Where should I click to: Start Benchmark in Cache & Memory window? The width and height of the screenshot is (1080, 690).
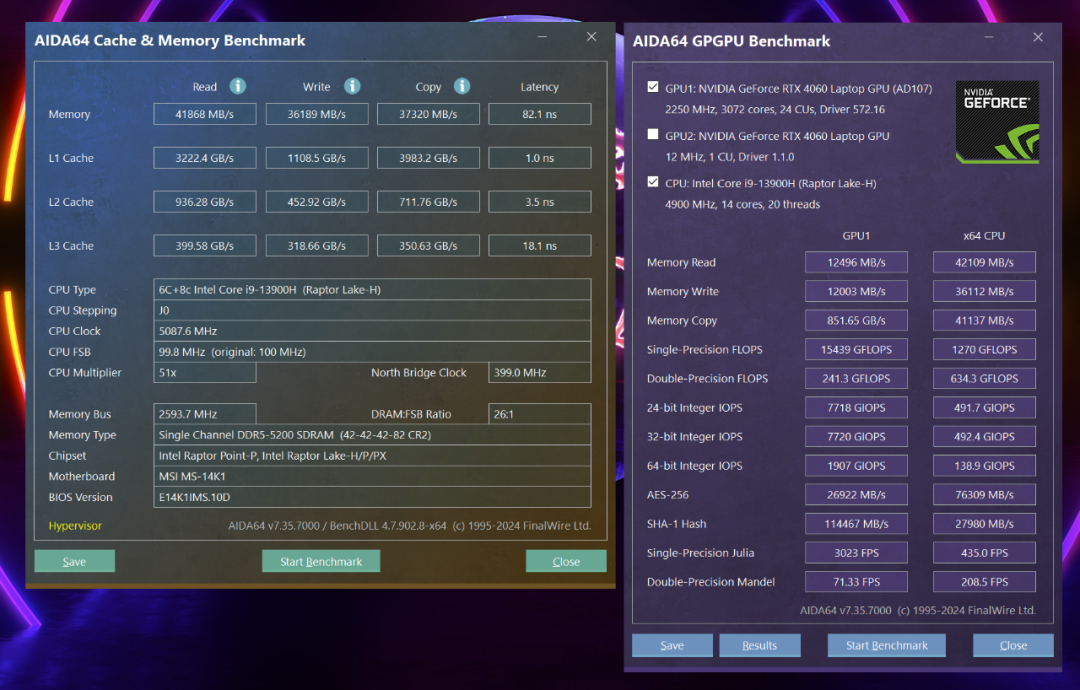[321, 561]
